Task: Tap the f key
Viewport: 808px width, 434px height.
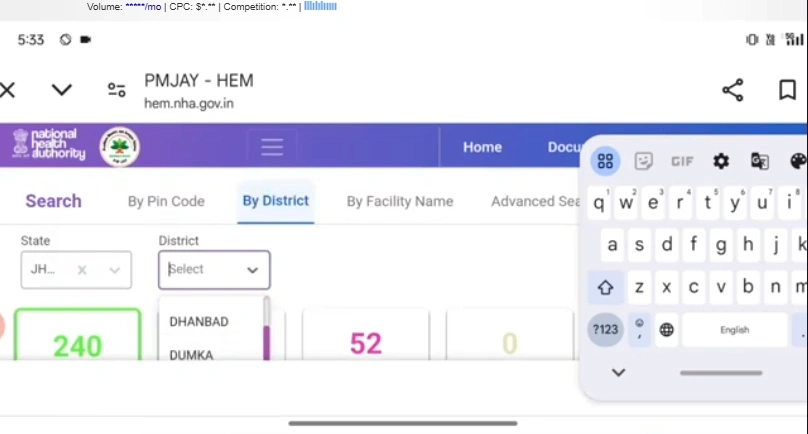Action: click(x=694, y=245)
